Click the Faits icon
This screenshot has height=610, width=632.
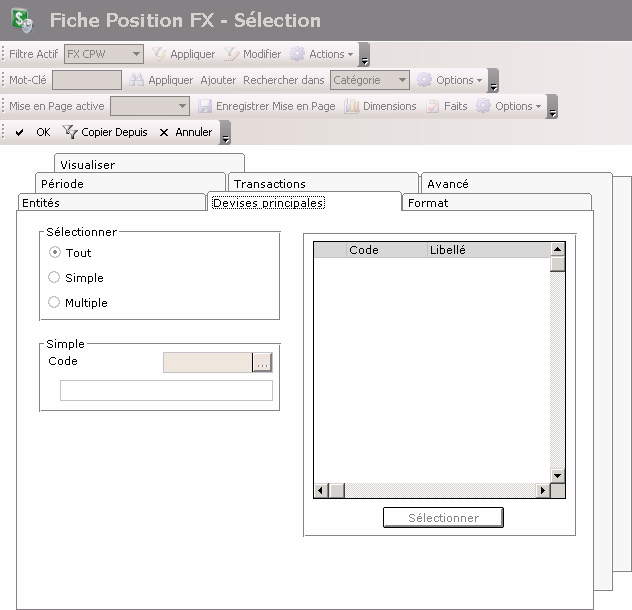[433, 106]
